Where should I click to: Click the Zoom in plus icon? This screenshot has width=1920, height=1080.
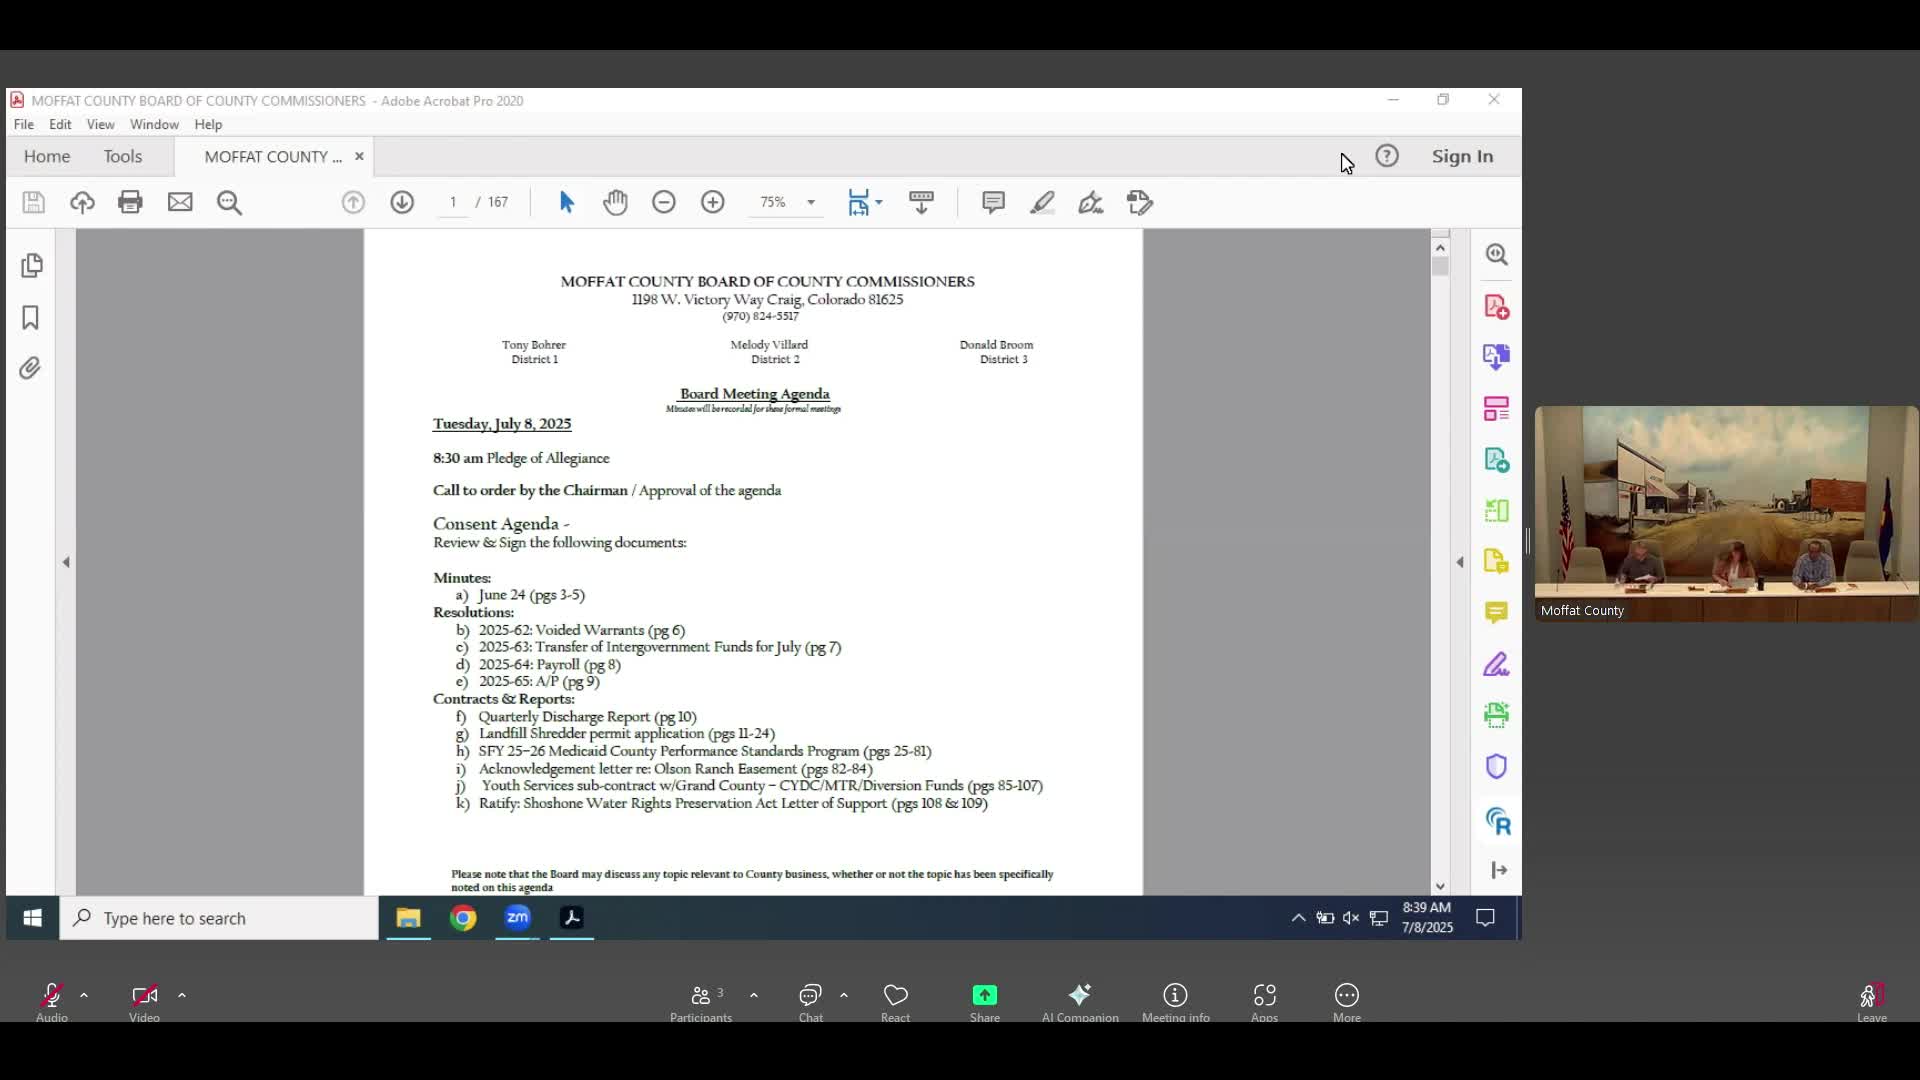[x=712, y=202]
